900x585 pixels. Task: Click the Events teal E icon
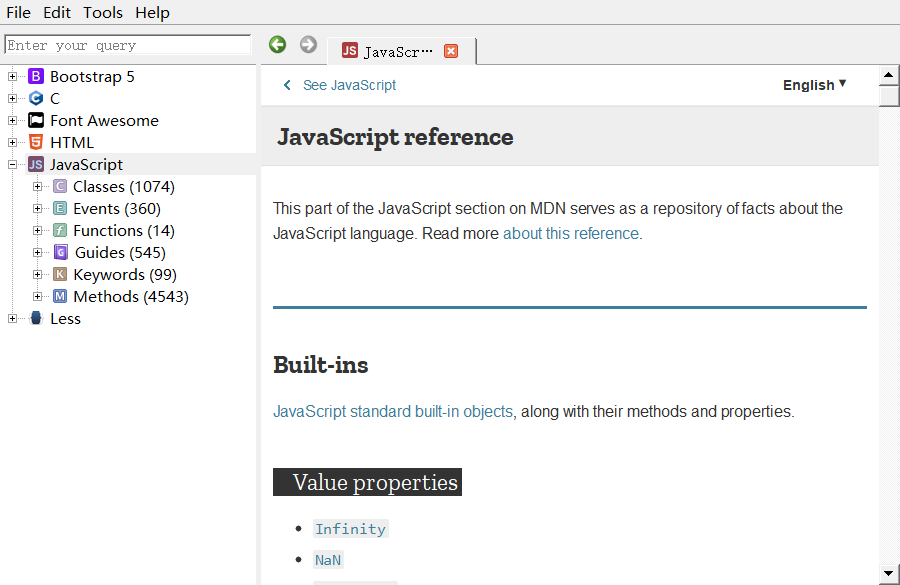(60, 208)
